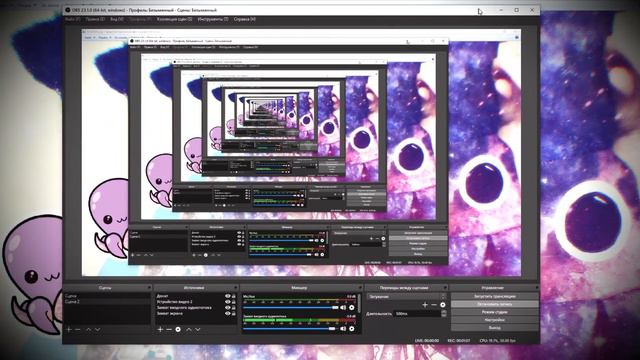Decrease transition duration with down stepper
Image resolution: width=640 pixels, height=360 pixels.
444,316
